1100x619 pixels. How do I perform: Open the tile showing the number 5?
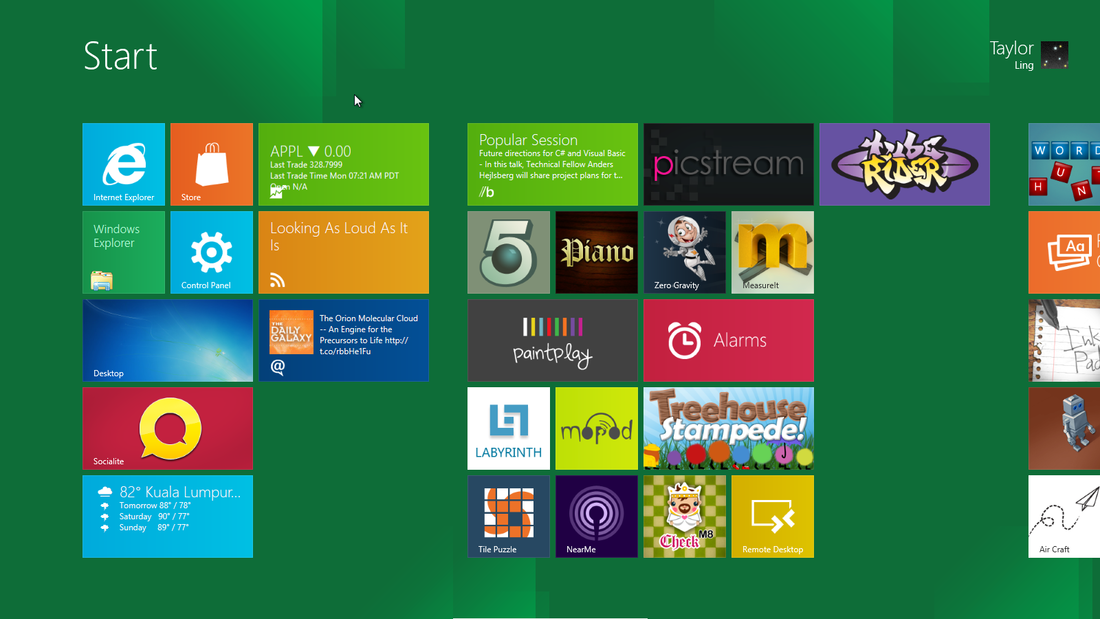[509, 253]
